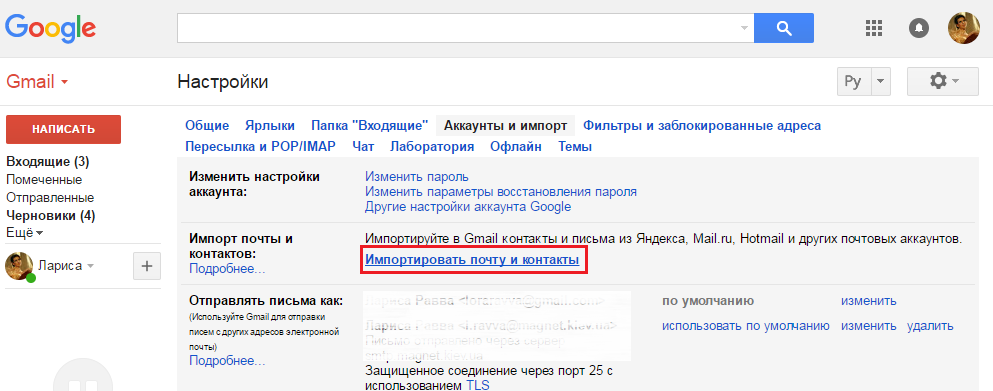Open the Офлайн tab
This screenshot has width=993, height=391.
click(515, 147)
